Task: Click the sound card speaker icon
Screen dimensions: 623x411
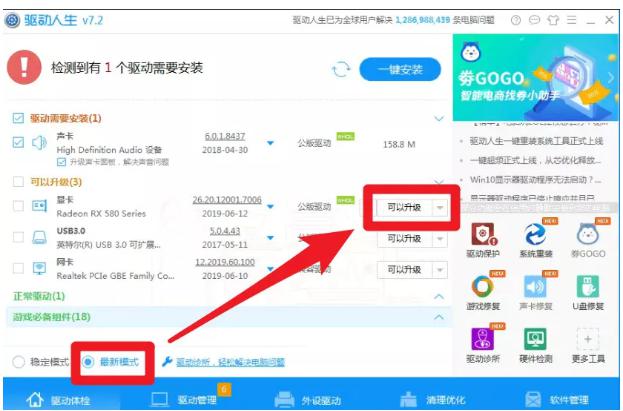Action: [x=39, y=142]
